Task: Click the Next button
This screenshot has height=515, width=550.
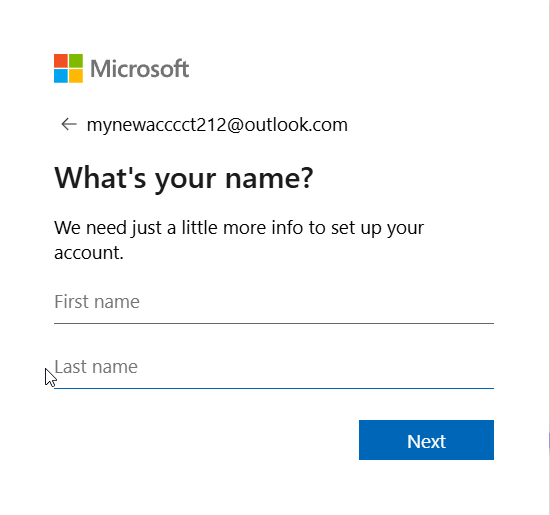Action: [426, 440]
